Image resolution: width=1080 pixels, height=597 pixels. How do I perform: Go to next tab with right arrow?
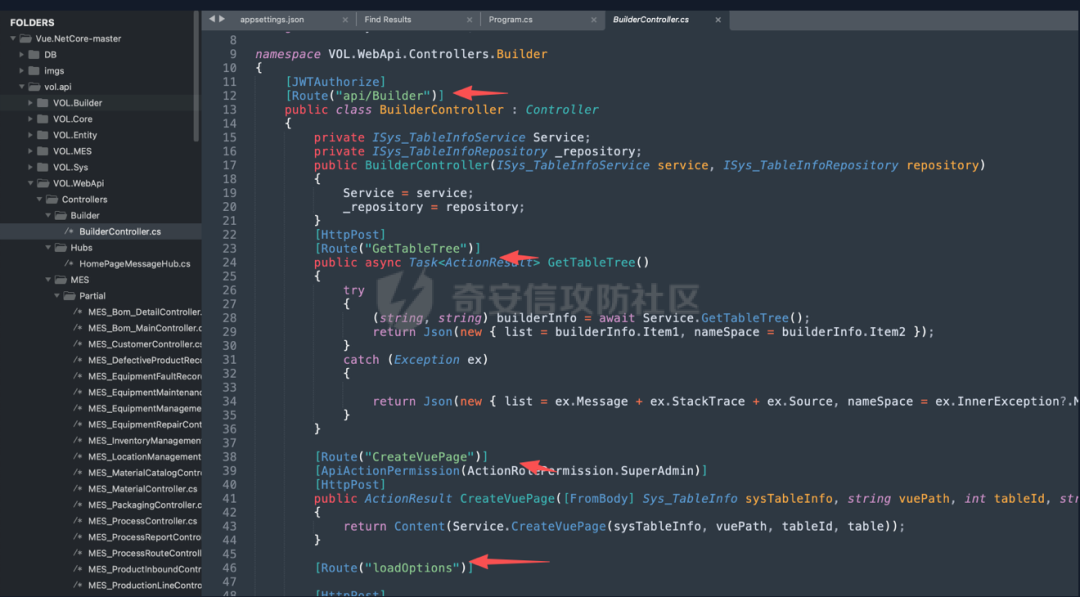(x=222, y=19)
